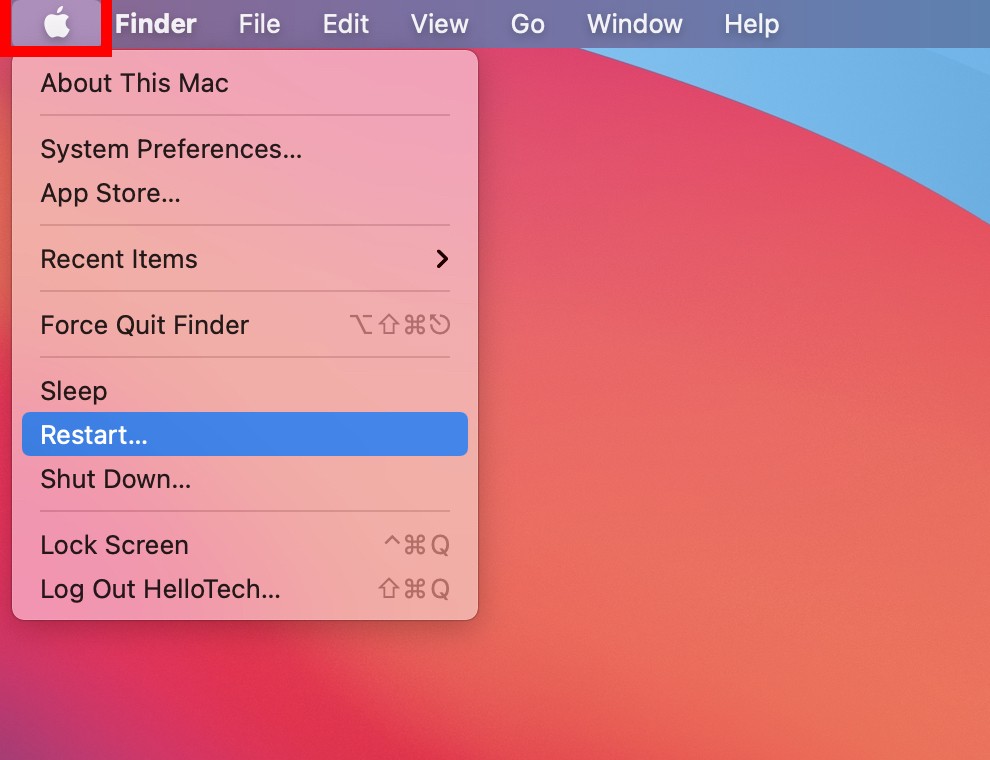Choose Force Quit Finder

(144, 325)
